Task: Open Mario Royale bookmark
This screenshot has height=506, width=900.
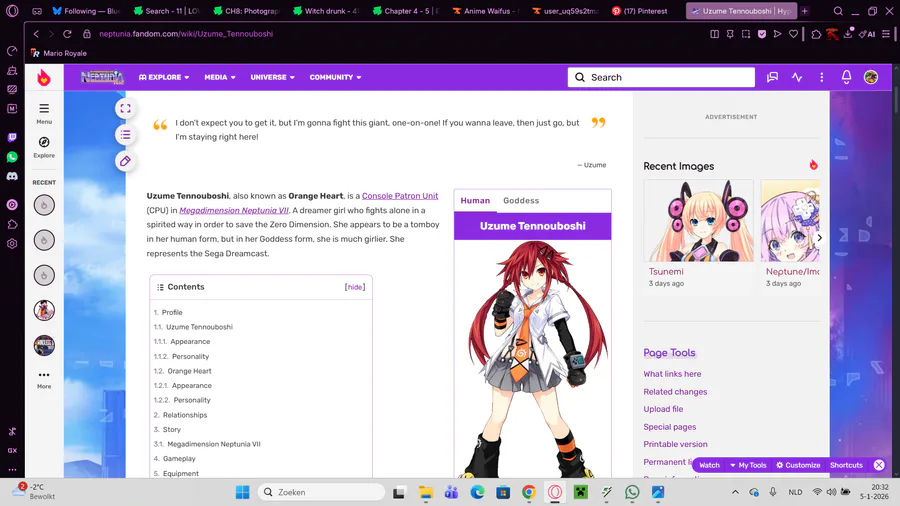Action: (x=59, y=53)
